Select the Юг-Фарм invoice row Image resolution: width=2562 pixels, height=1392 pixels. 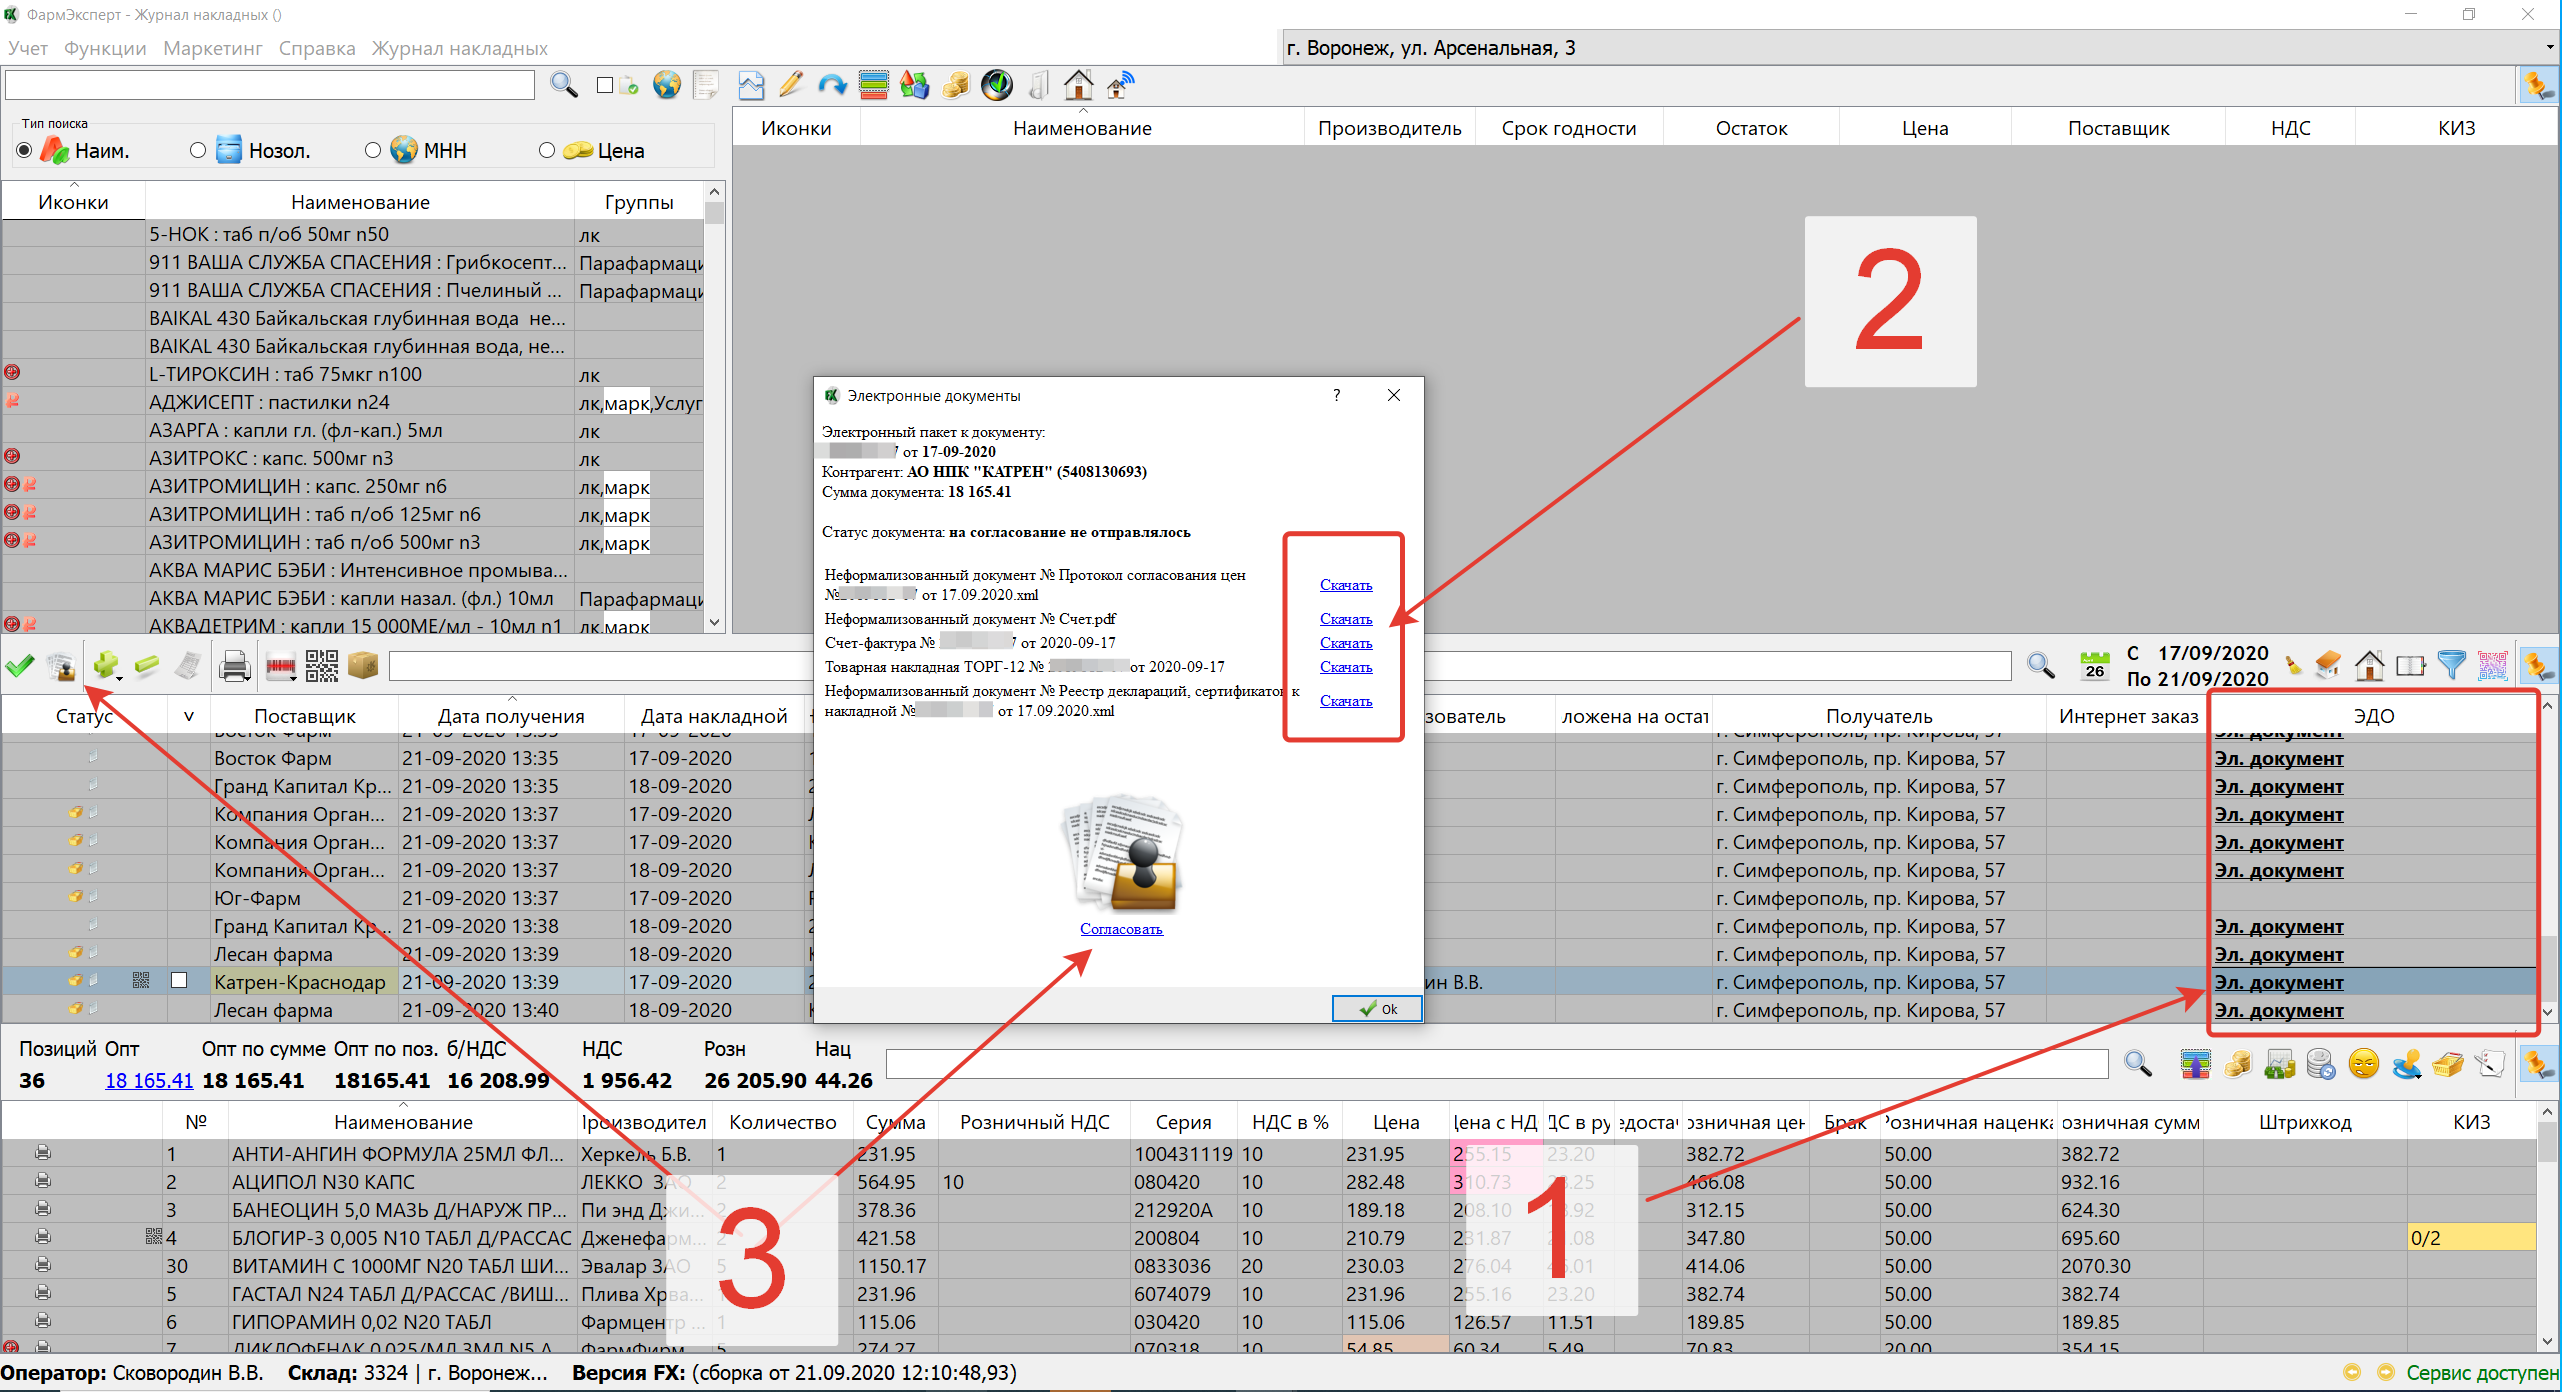[x=1268, y=898]
